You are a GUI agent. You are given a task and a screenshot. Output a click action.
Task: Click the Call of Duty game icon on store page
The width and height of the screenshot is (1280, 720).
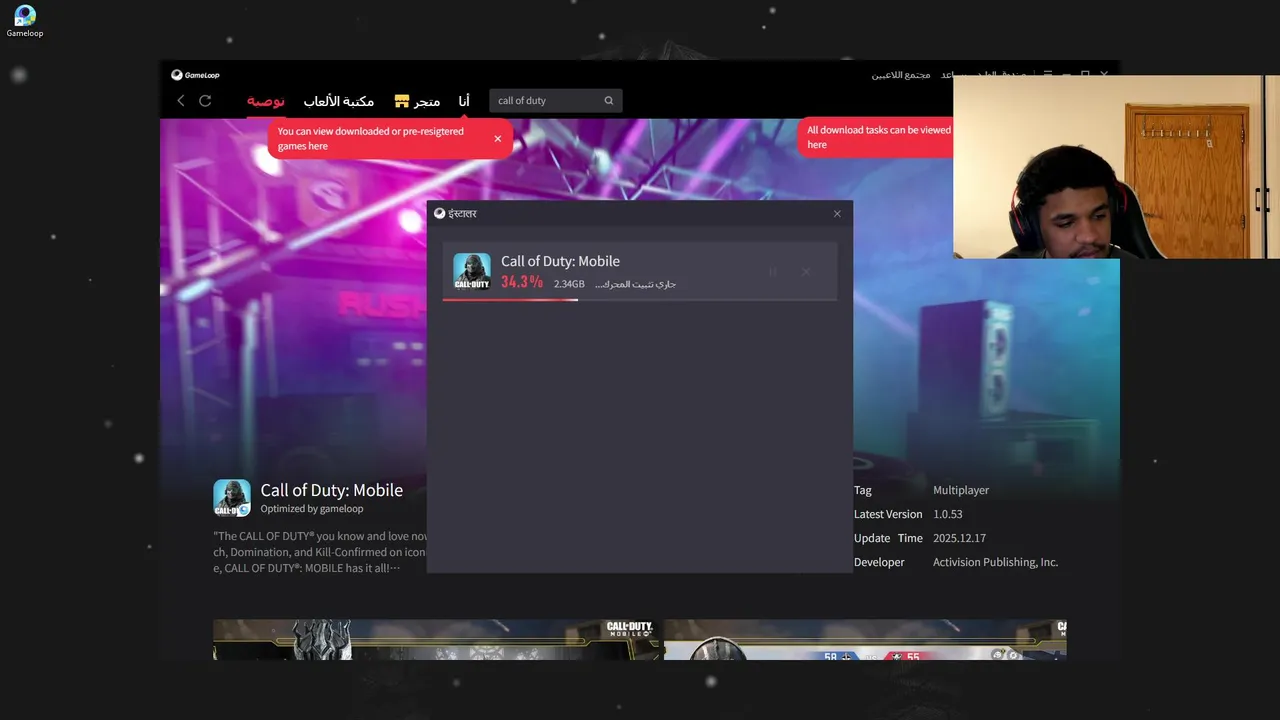232,498
